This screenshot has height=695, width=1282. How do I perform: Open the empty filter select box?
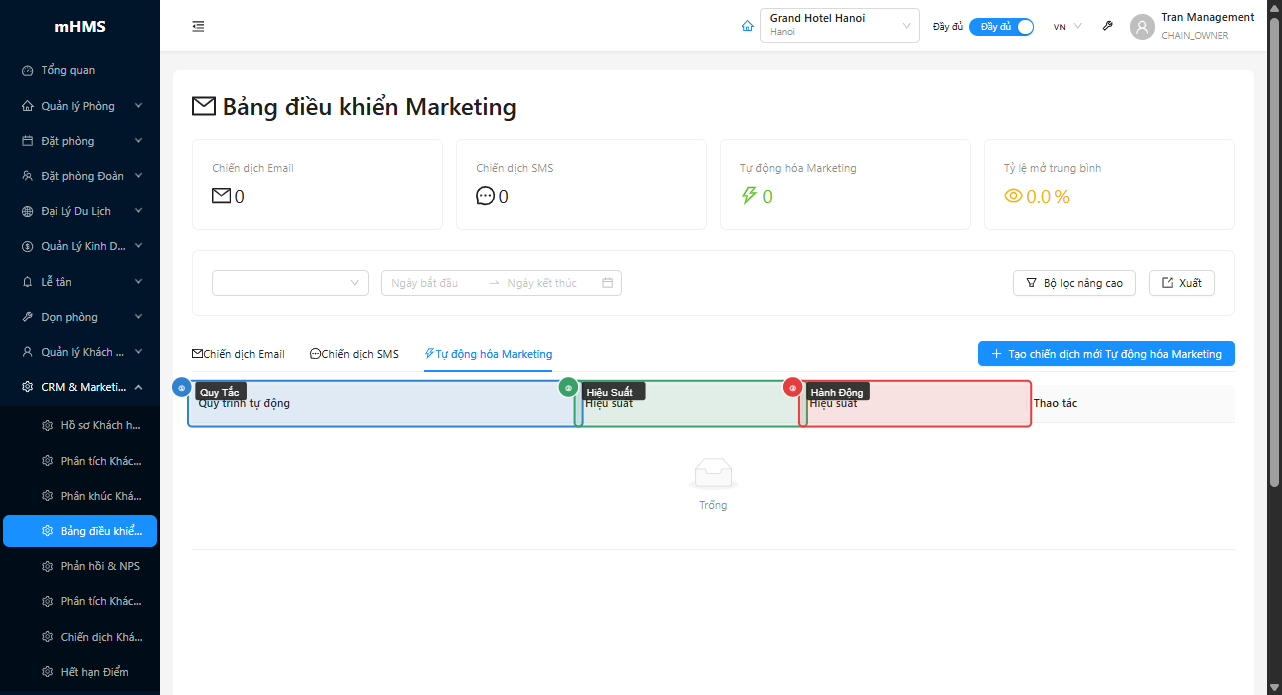tap(290, 283)
